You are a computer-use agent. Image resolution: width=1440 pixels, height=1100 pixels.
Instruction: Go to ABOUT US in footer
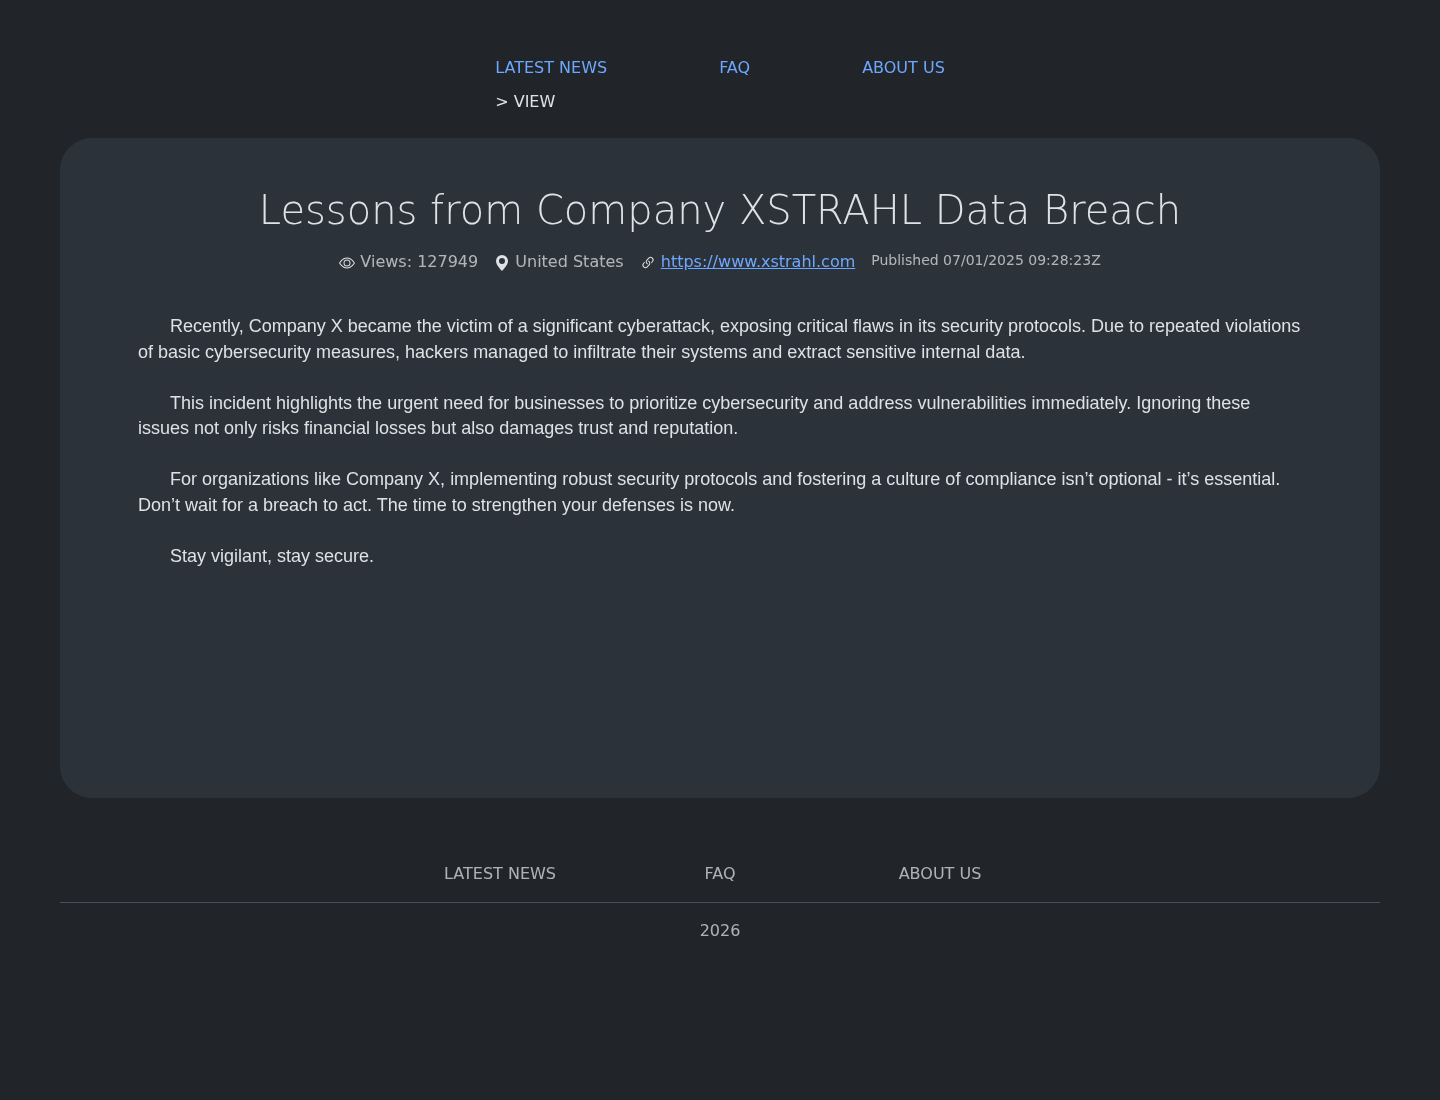[940, 873]
